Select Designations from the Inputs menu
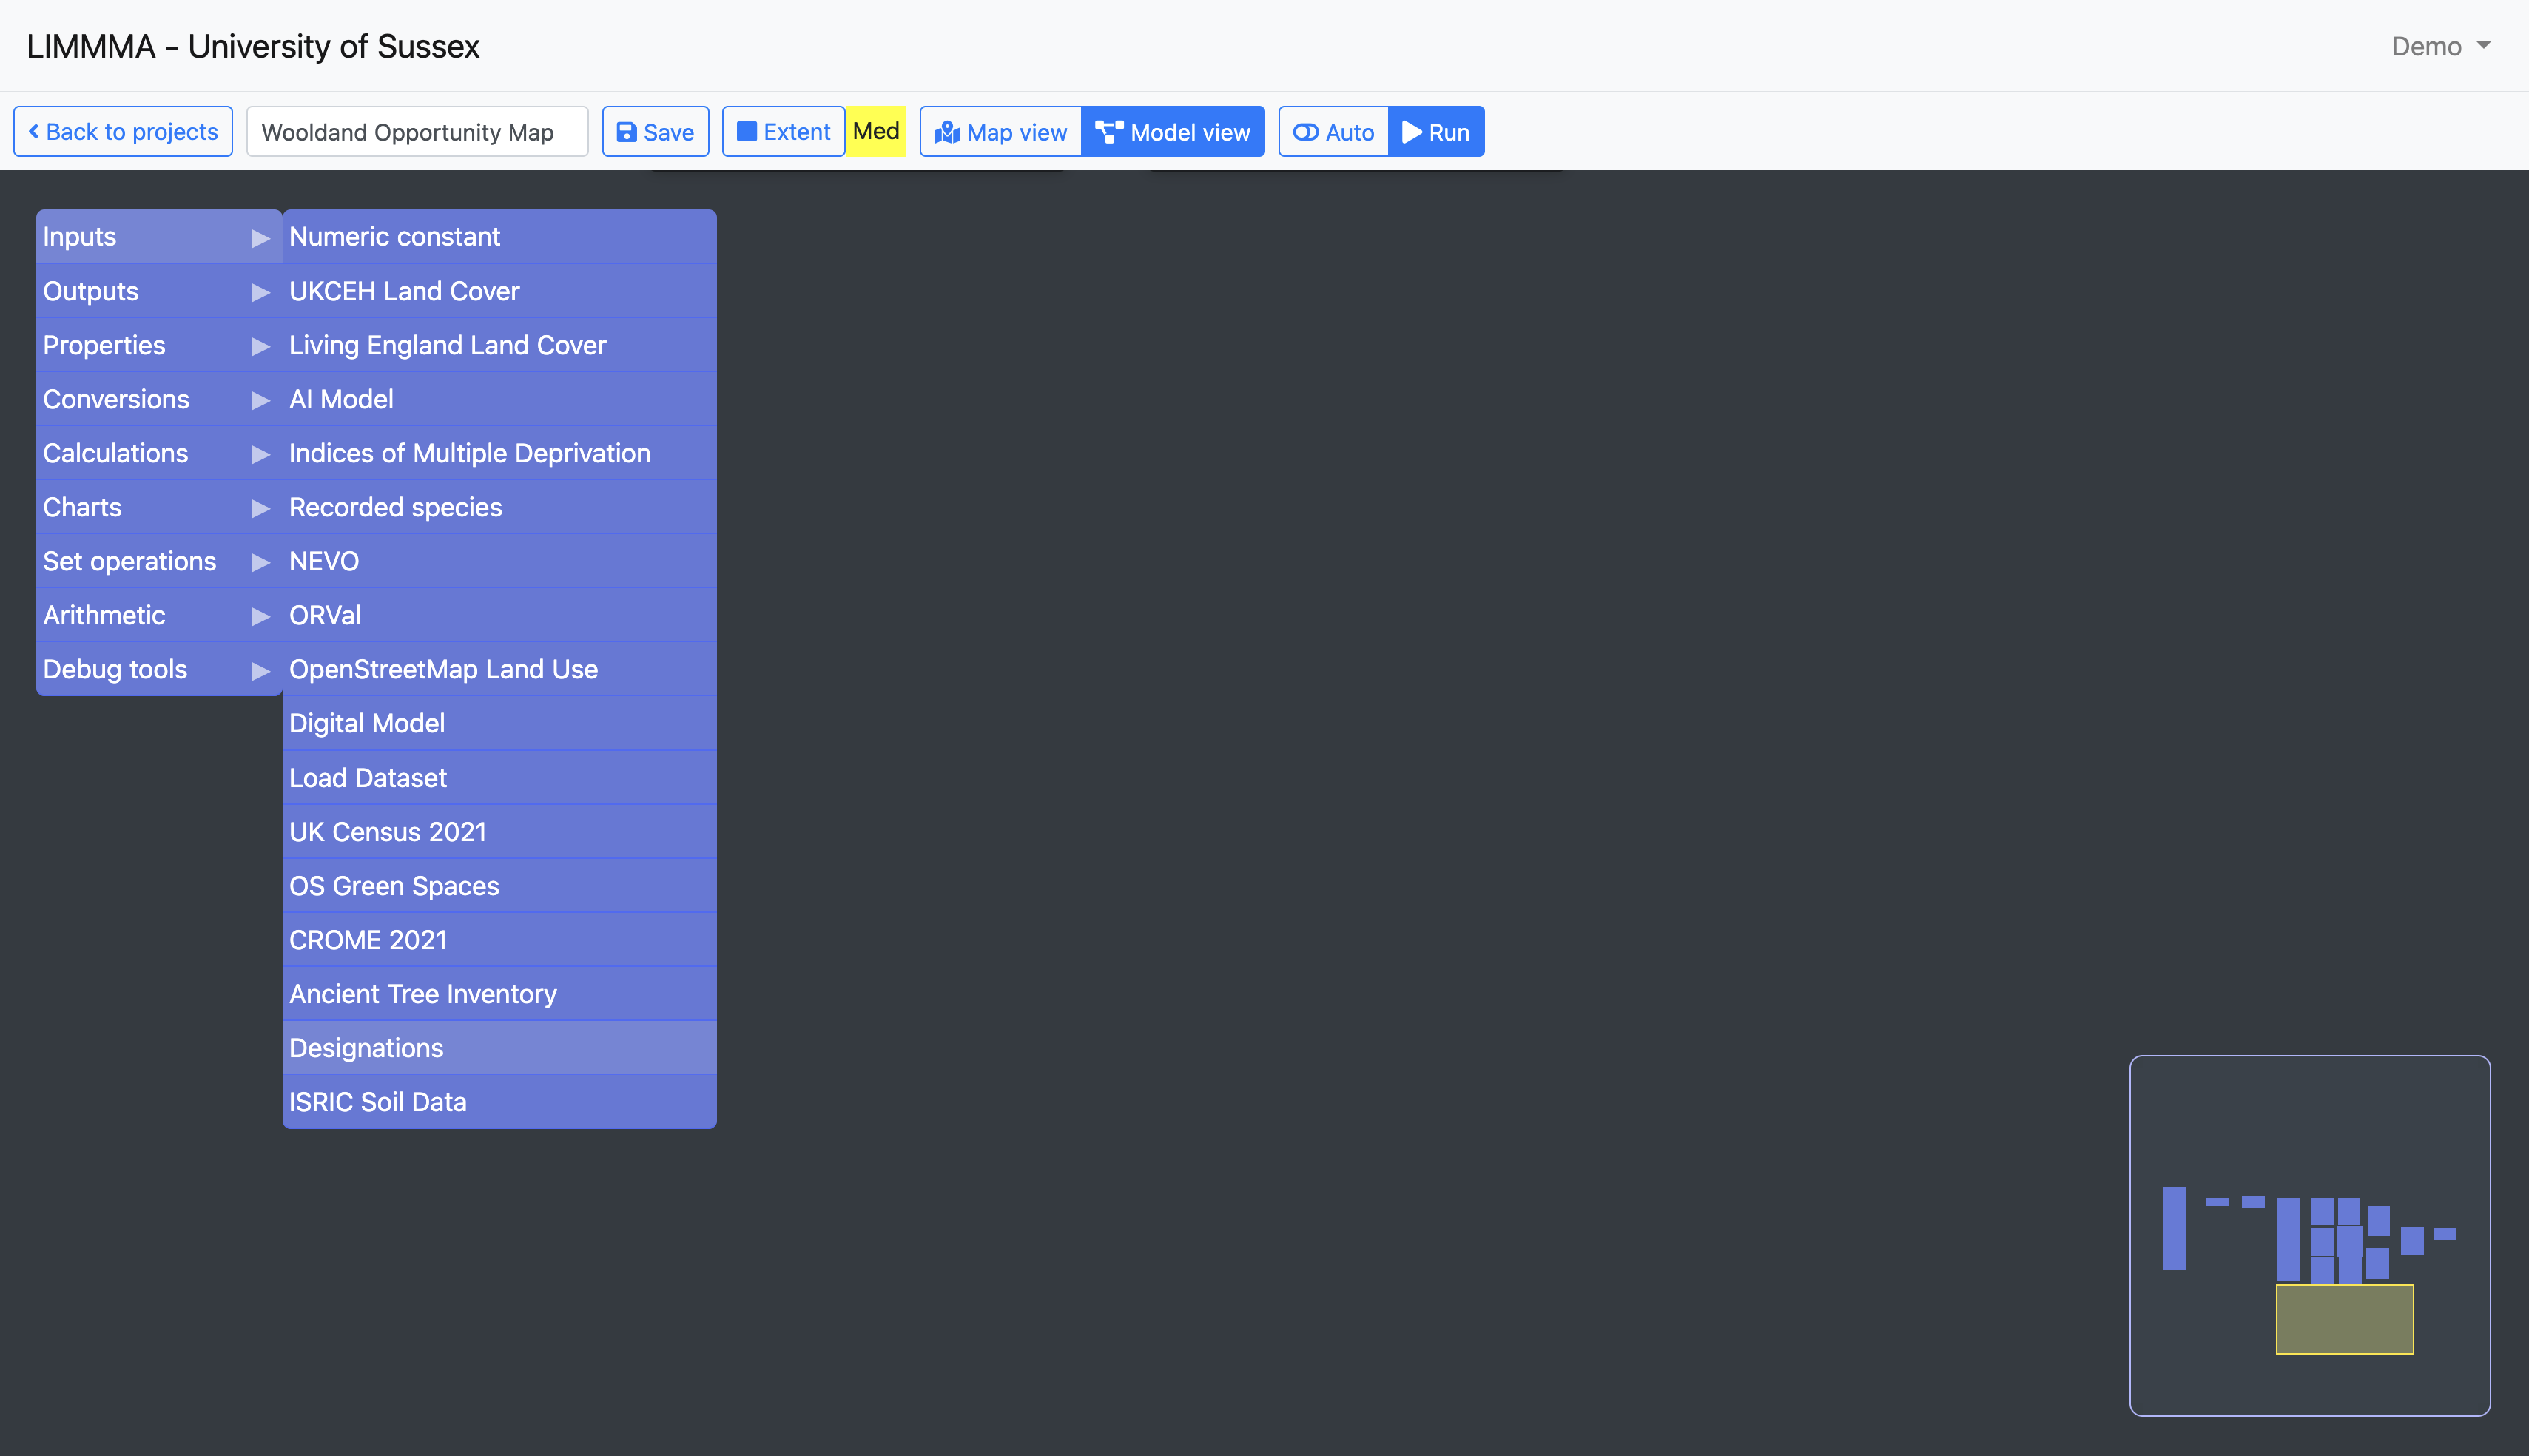 click(x=366, y=1048)
